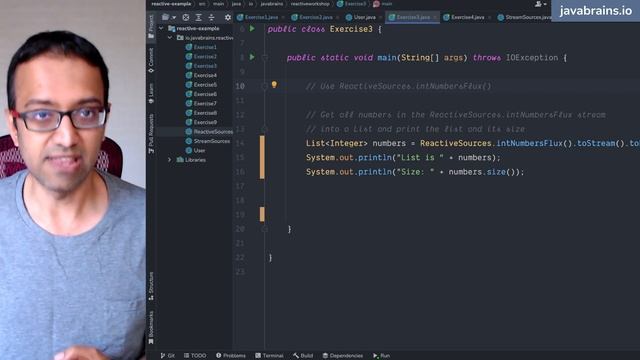Collapse the reactive-example project root
This screenshot has width=640, height=360.
tap(161, 29)
